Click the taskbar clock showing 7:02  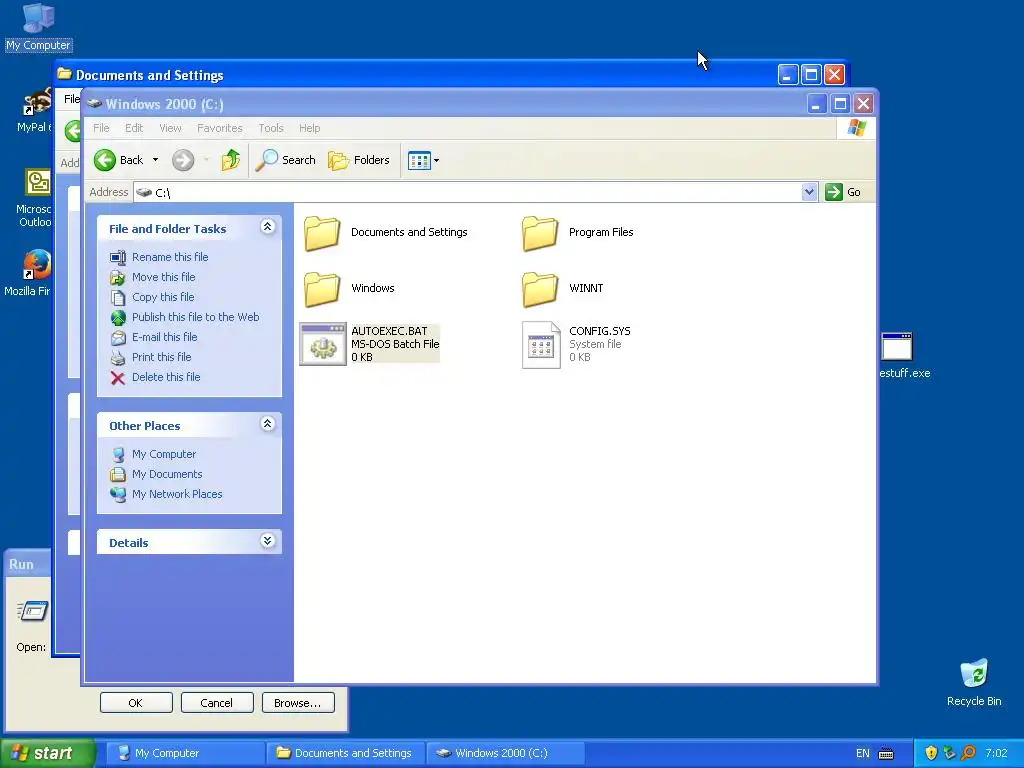coord(997,754)
